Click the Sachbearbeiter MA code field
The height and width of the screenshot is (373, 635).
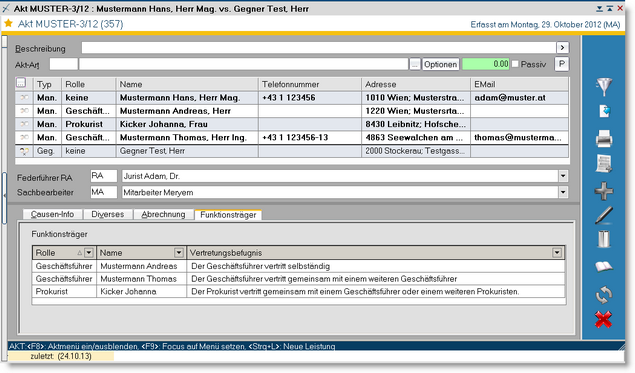pyautogui.click(x=104, y=192)
